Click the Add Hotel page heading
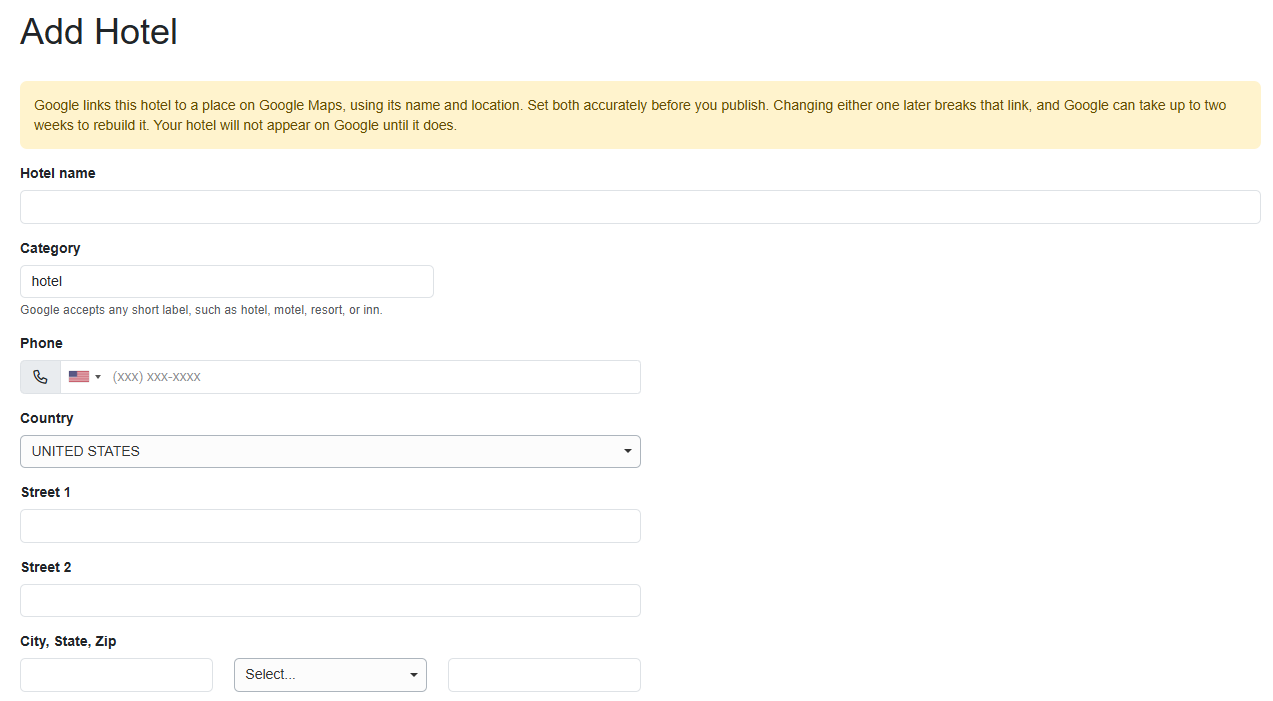 click(99, 32)
